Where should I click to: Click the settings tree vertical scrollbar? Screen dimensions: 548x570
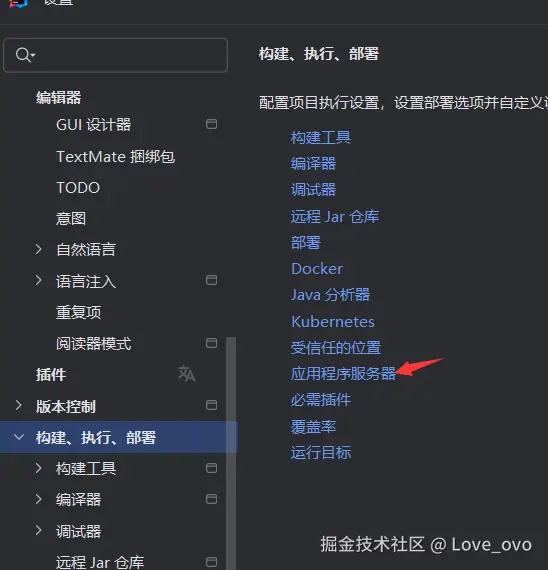coord(231,453)
